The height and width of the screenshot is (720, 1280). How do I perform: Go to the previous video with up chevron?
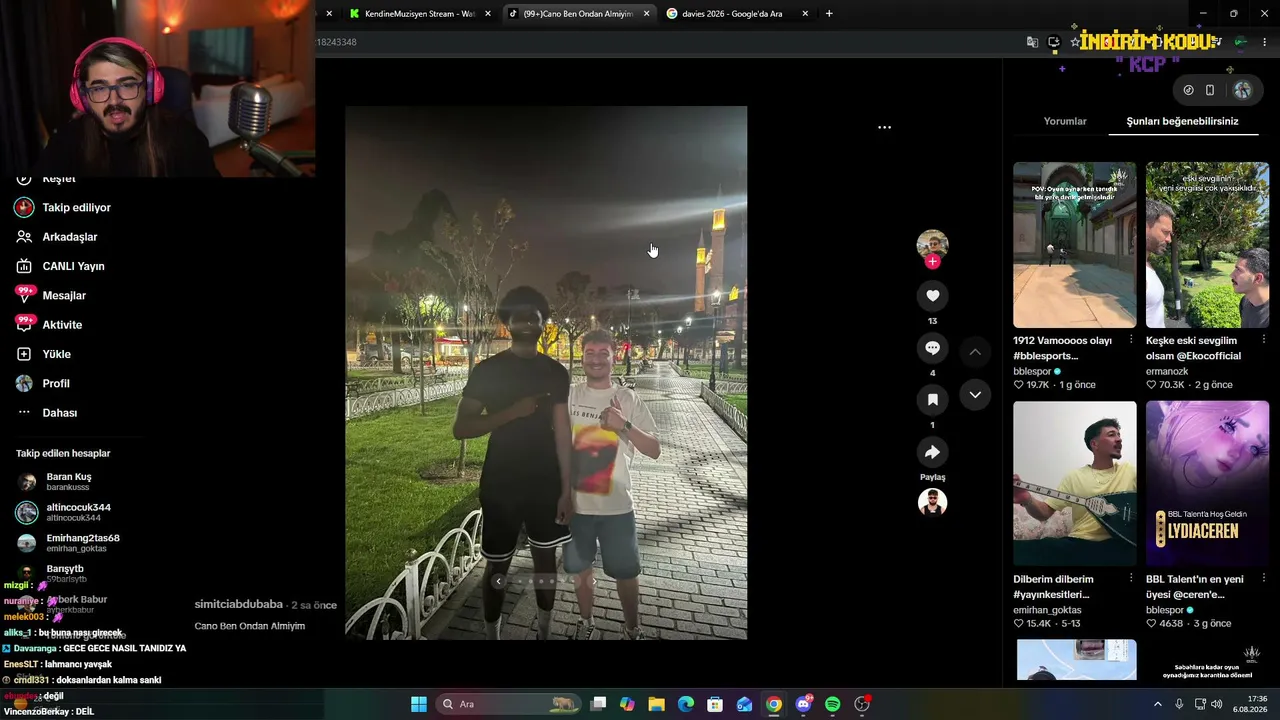(975, 352)
